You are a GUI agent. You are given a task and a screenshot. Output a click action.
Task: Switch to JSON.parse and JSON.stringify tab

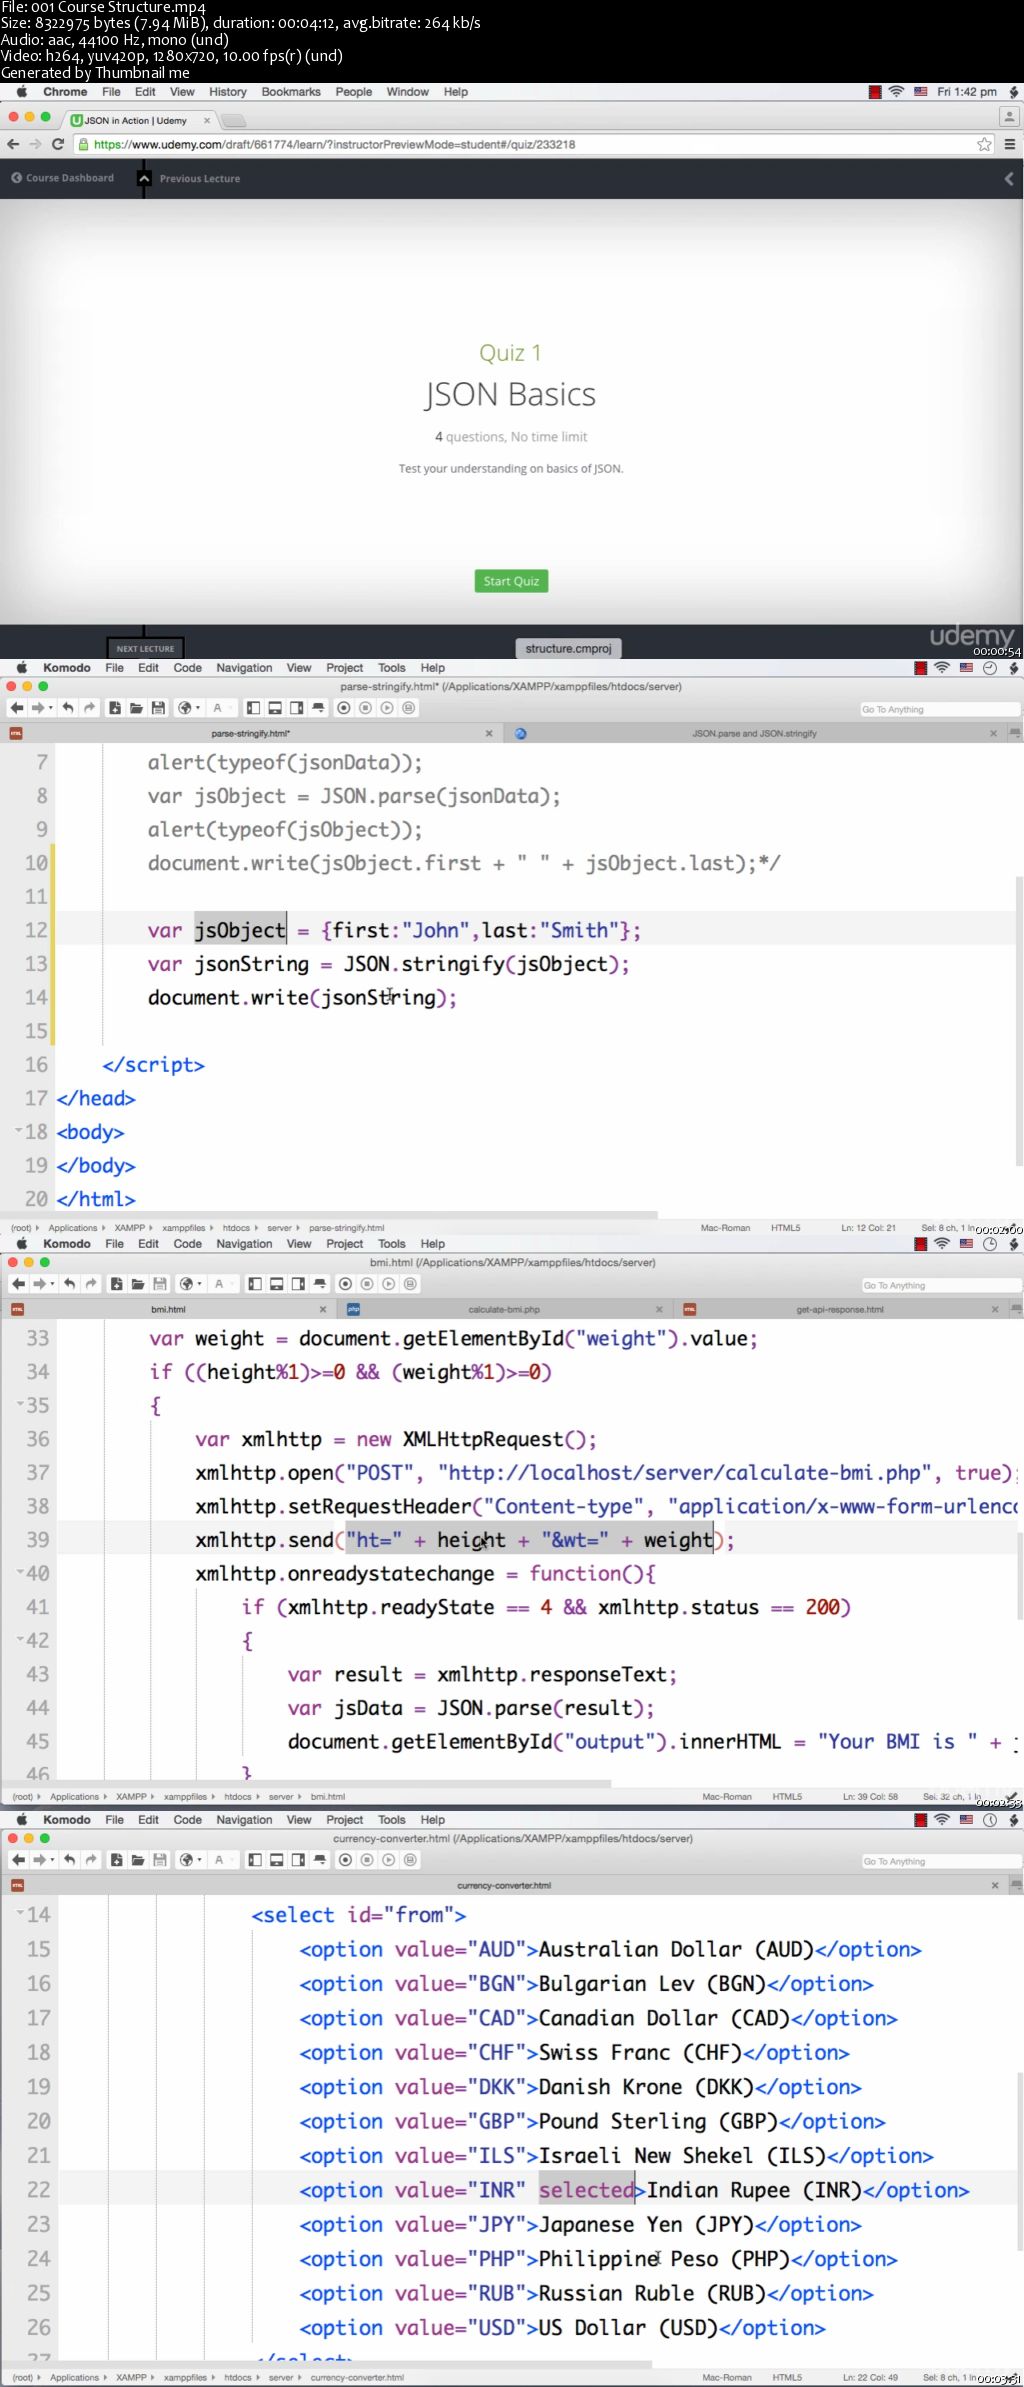pos(755,733)
